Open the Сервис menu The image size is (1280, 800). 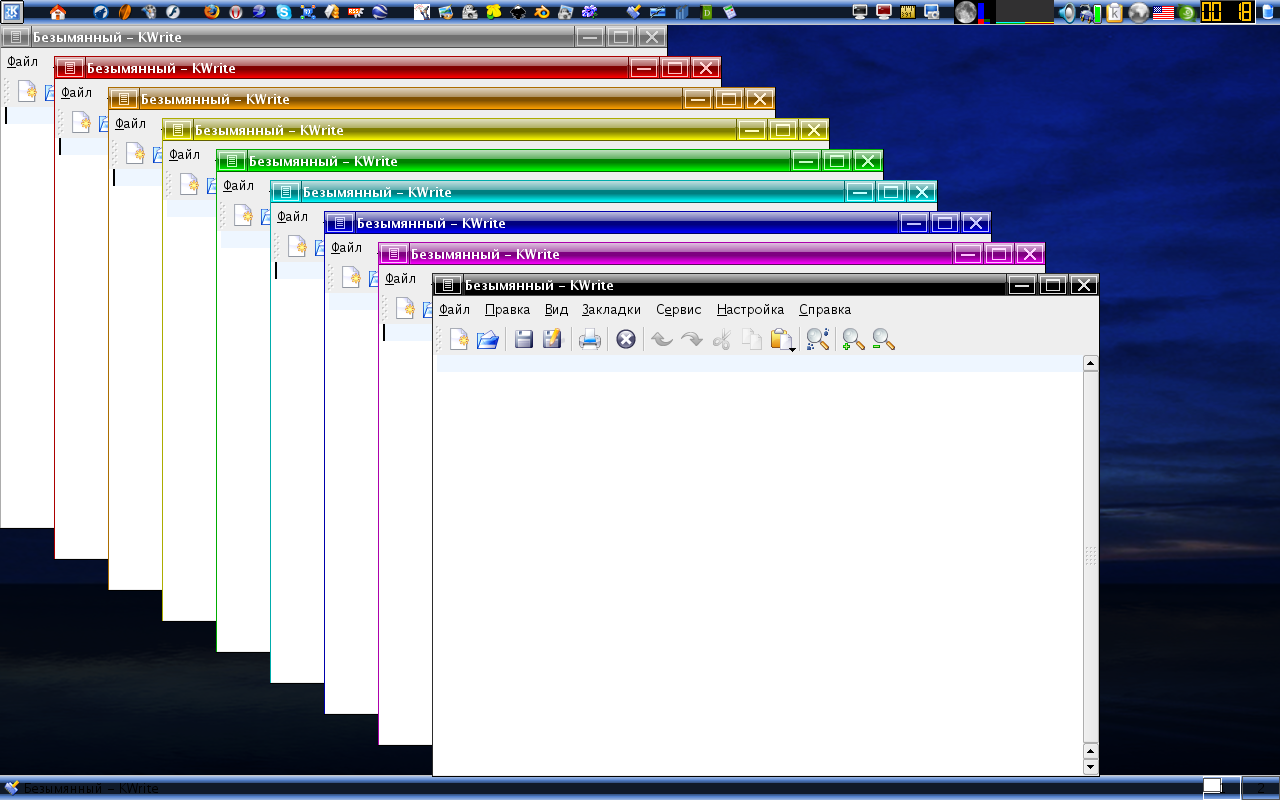tap(679, 310)
